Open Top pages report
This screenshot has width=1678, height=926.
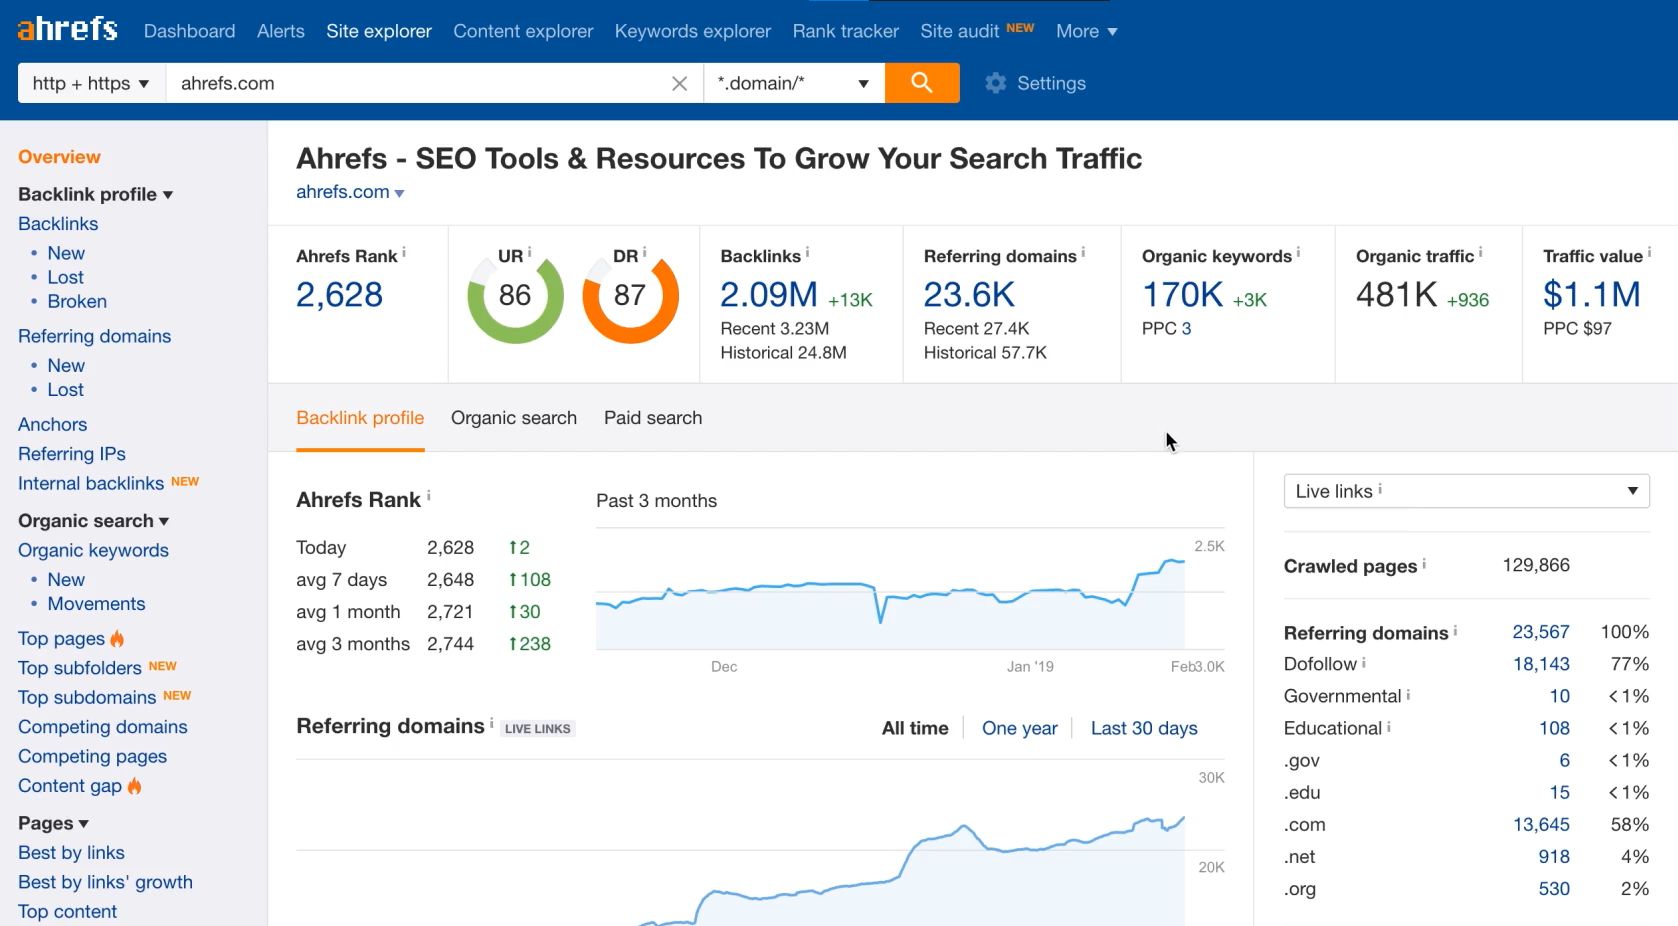(x=61, y=638)
